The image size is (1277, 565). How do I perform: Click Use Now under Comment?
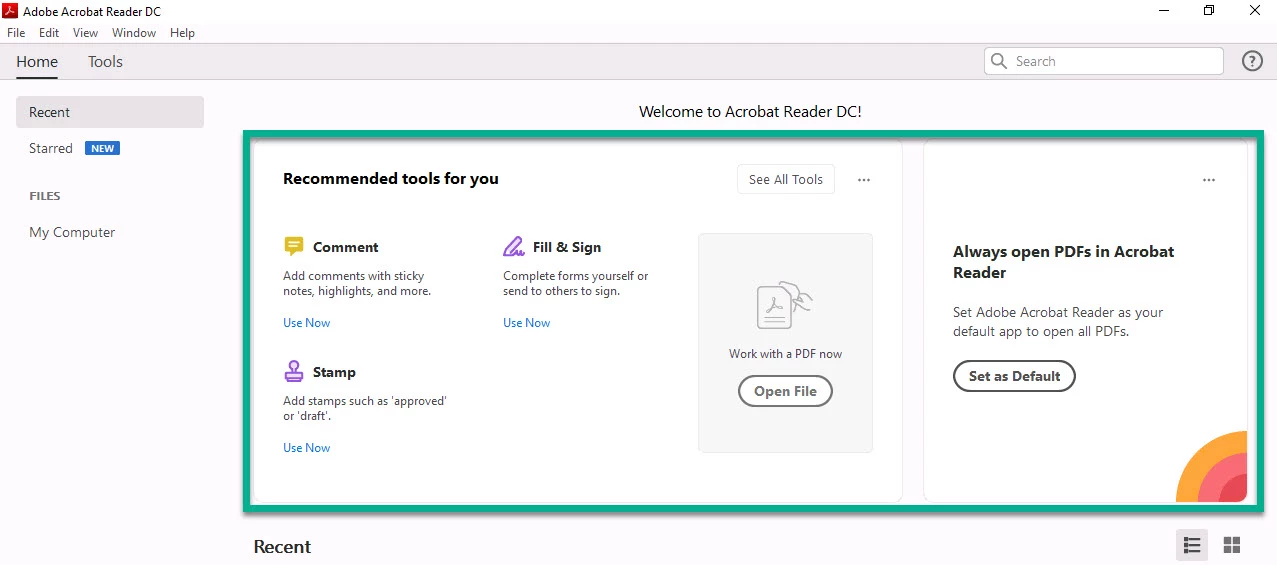pos(306,323)
